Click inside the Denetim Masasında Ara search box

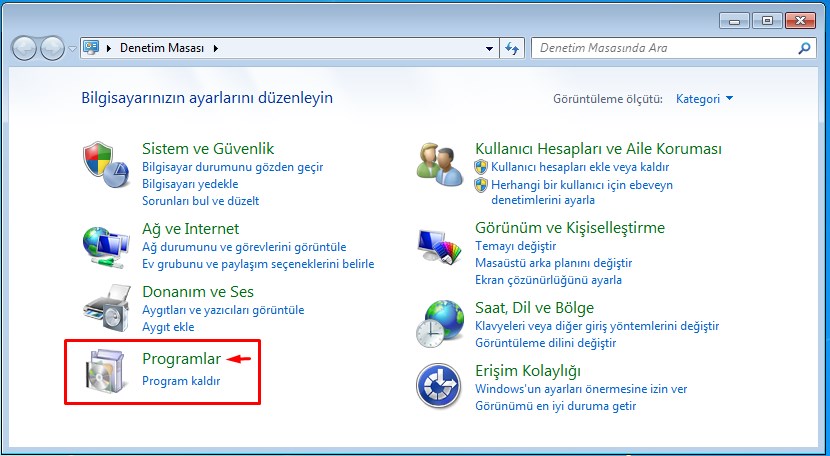click(x=665, y=48)
